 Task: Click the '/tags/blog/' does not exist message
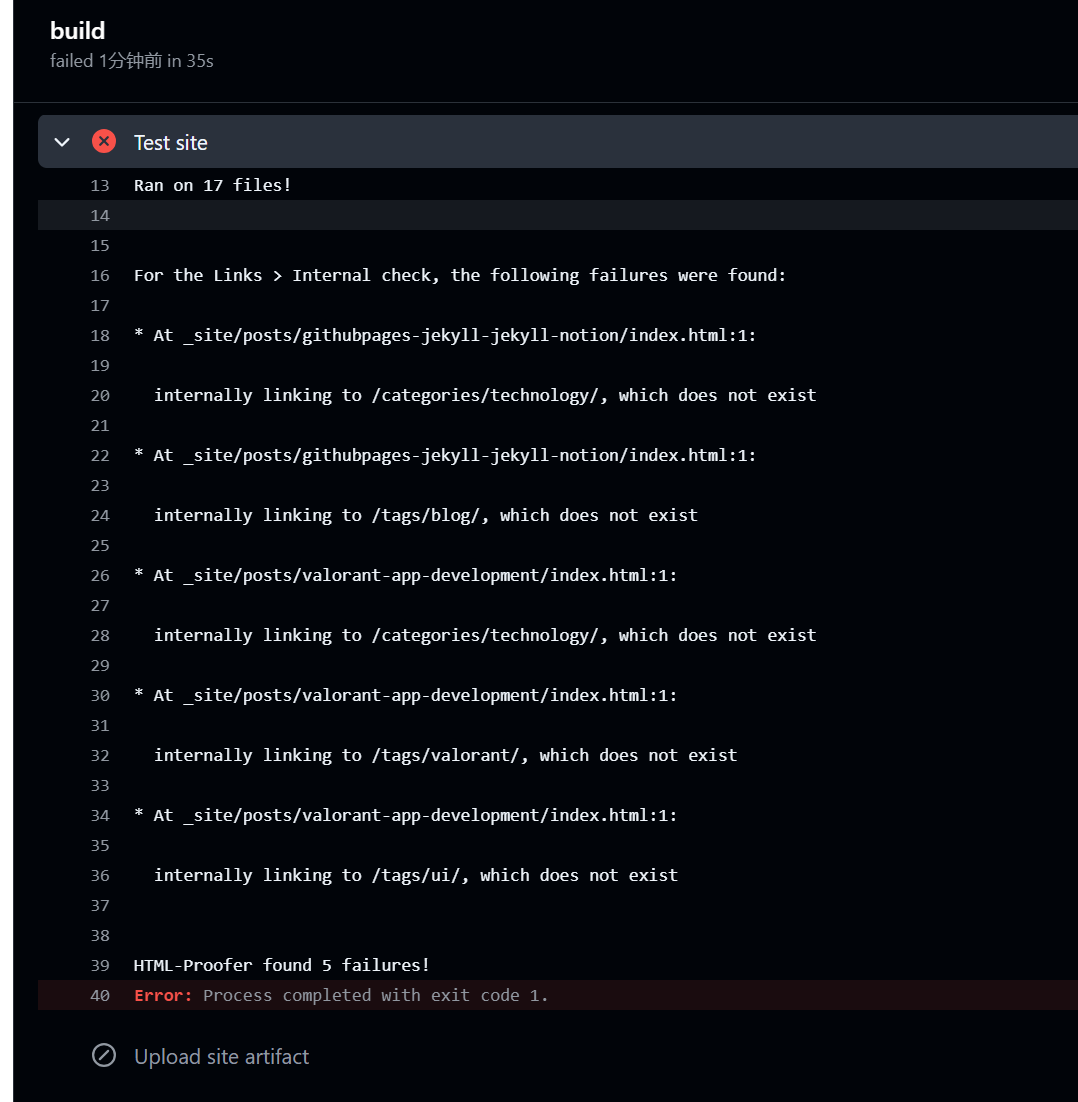point(426,516)
